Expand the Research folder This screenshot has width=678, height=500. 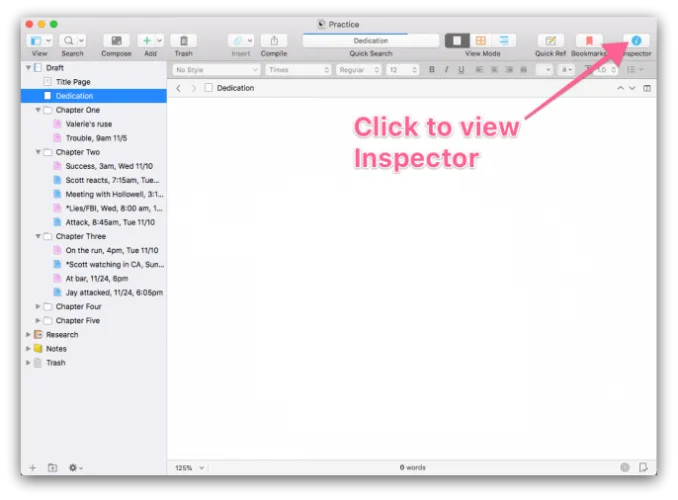pyautogui.click(x=28, y=335)
